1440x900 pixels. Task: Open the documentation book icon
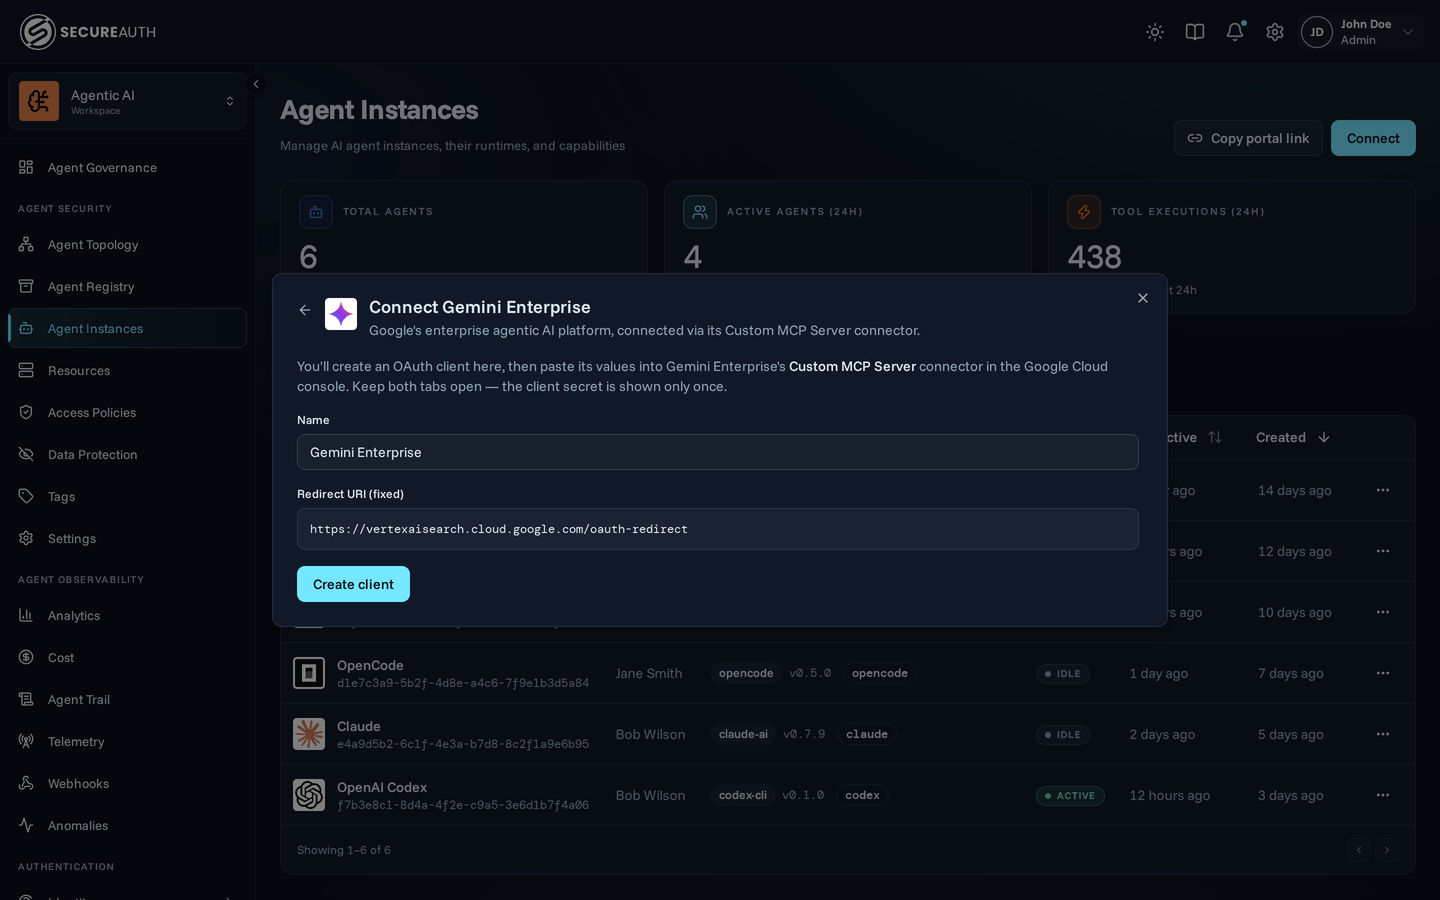point(1195,32)
